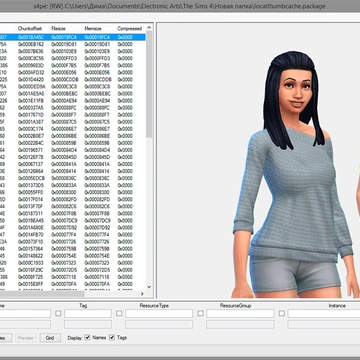Select the row with filesize 0x000070FA

tap(73, 284)
